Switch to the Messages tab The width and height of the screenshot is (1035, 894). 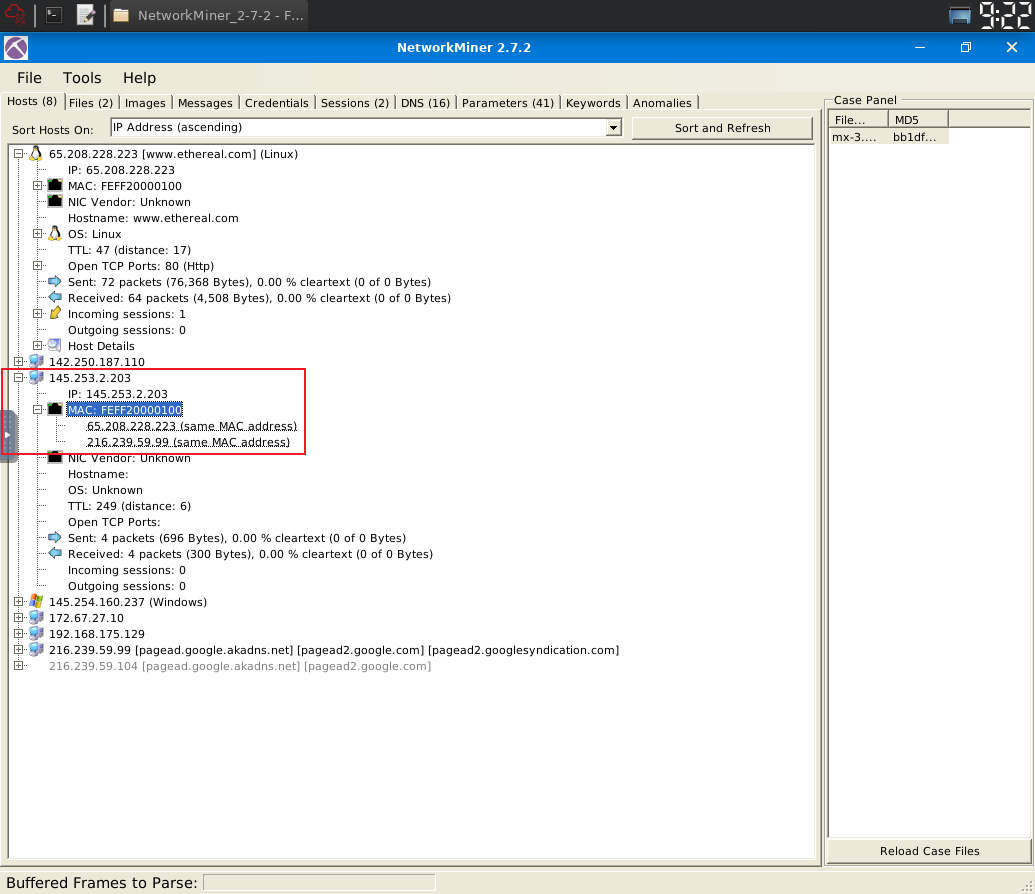click(x=205, y=102)
